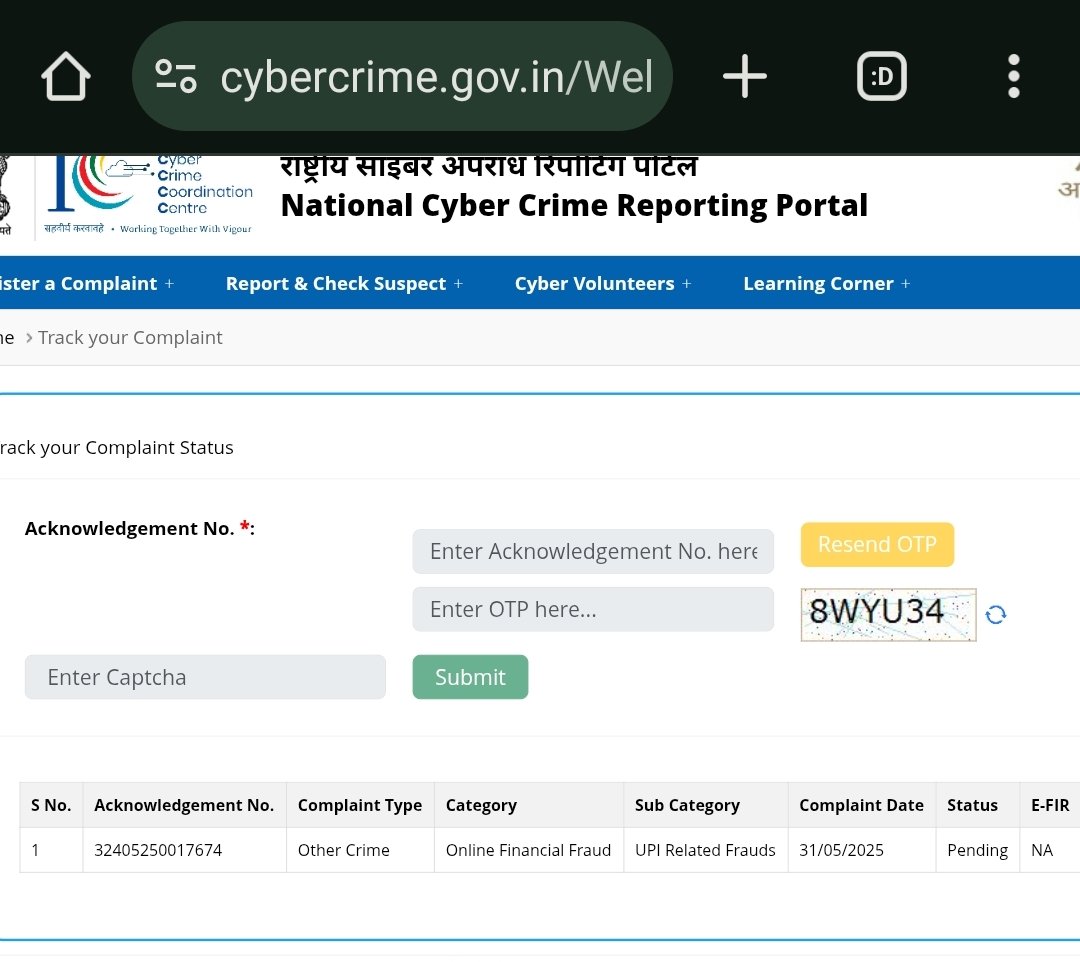
Task: Click the Pending status cell
Action: (x=977, y=850)
